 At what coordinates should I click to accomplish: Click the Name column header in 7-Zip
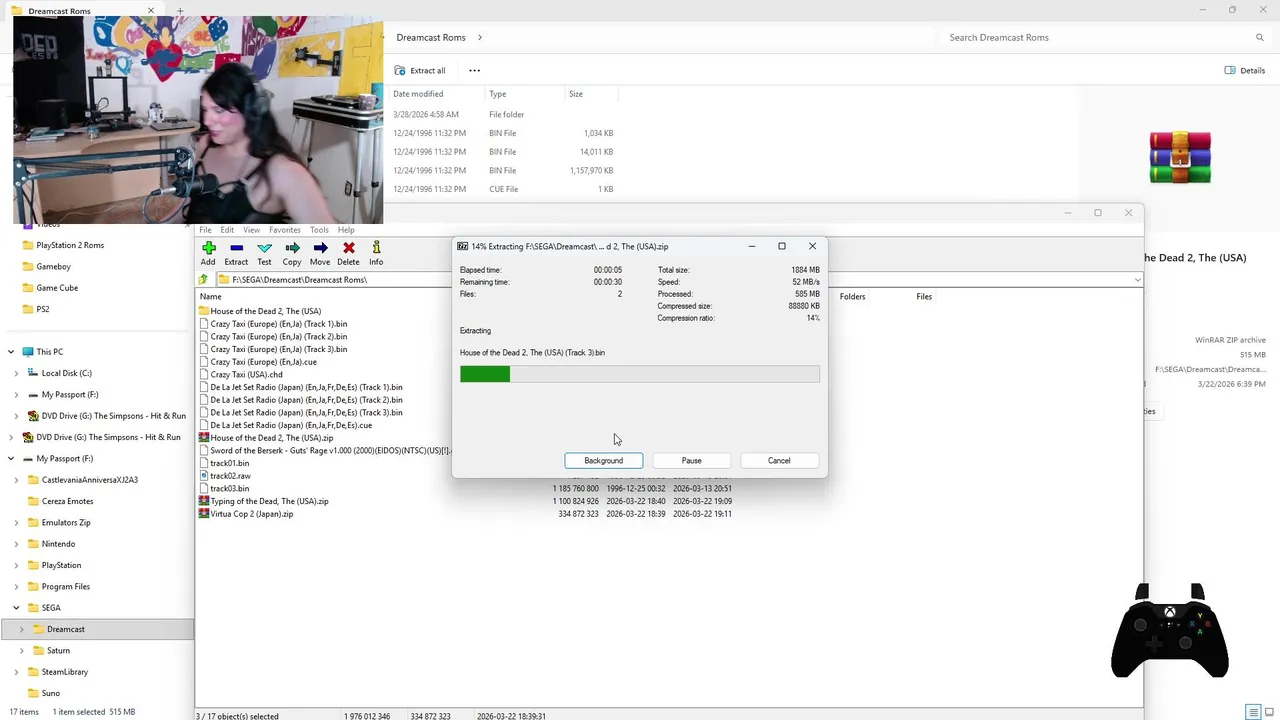[210, 296]
